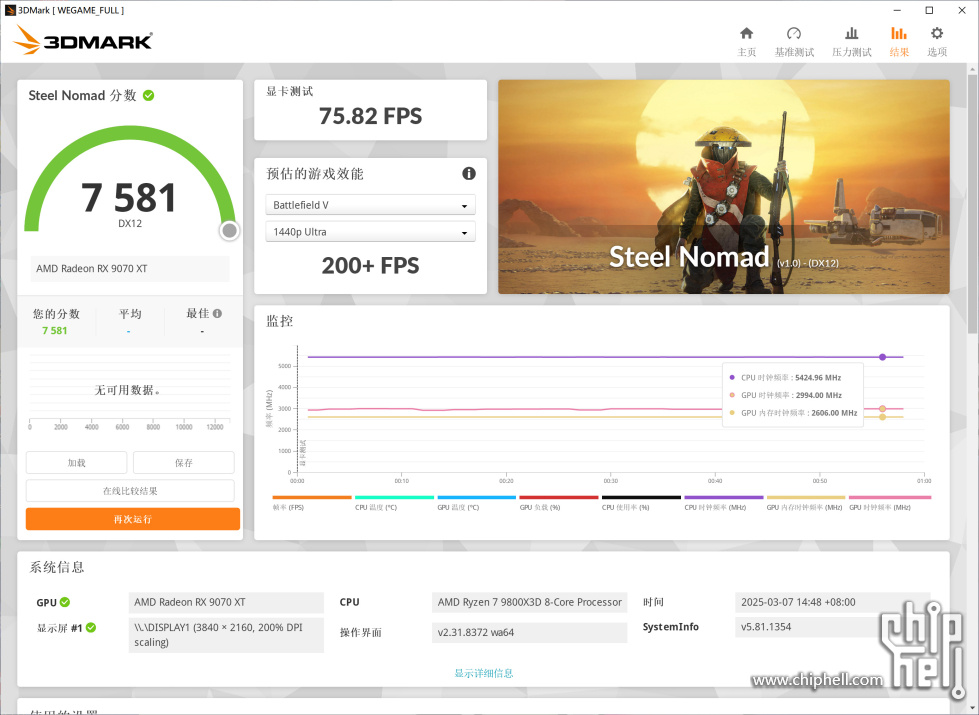Click the green check next to 显示屏 #1
Screen dimensions: 979x715
91,628
